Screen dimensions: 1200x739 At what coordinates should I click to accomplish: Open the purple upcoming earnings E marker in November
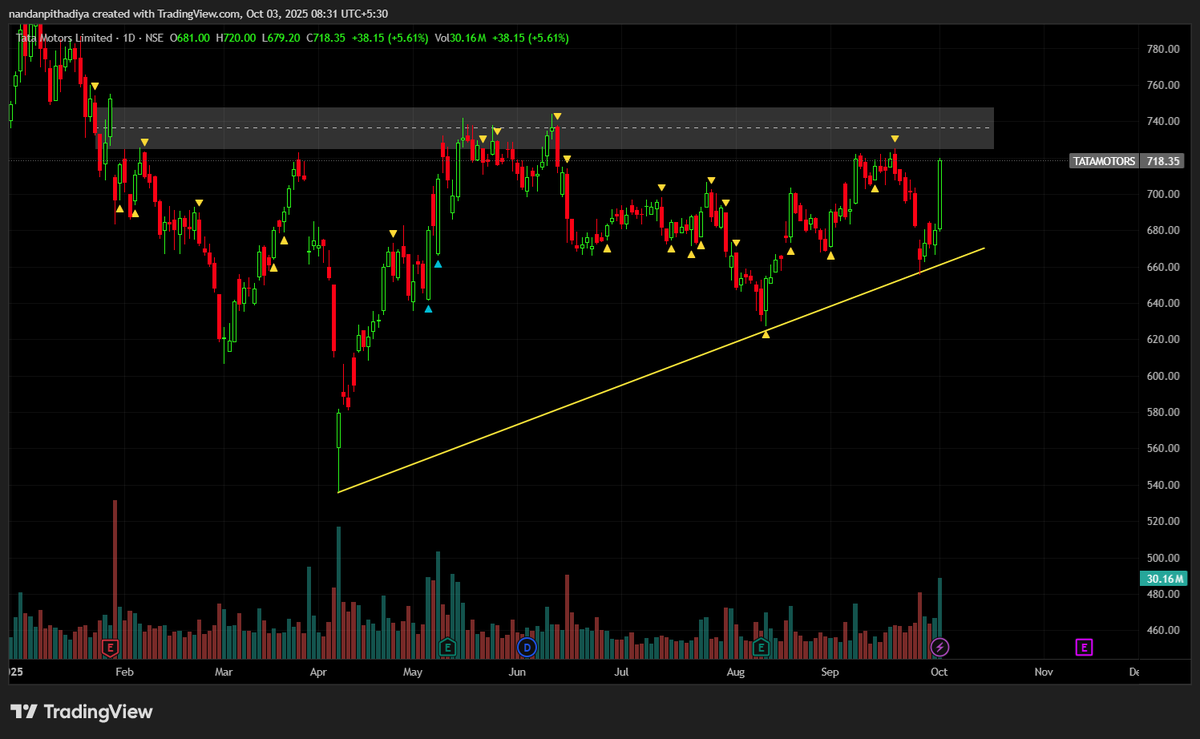[1084, 648]
